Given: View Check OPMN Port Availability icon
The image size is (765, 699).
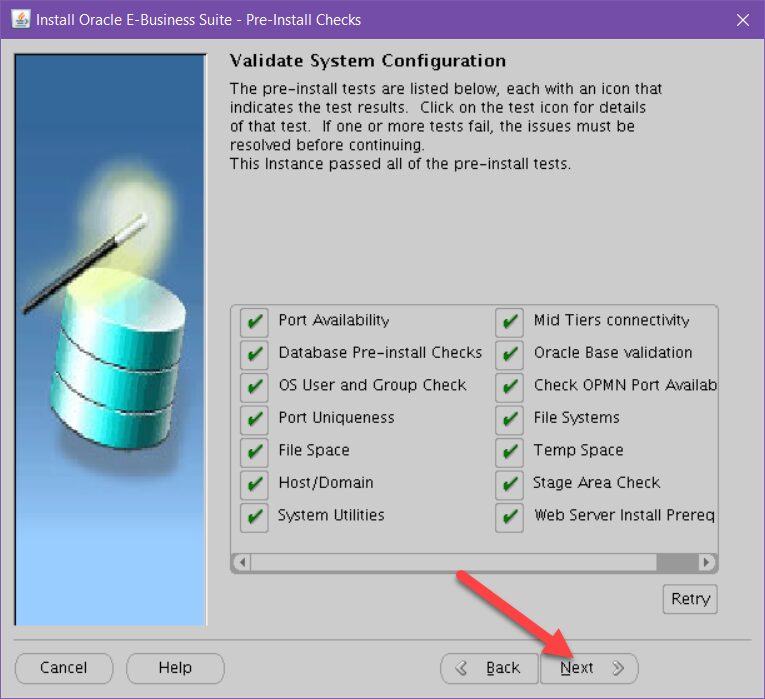Looking at the screenshot, I should (509, 387).
